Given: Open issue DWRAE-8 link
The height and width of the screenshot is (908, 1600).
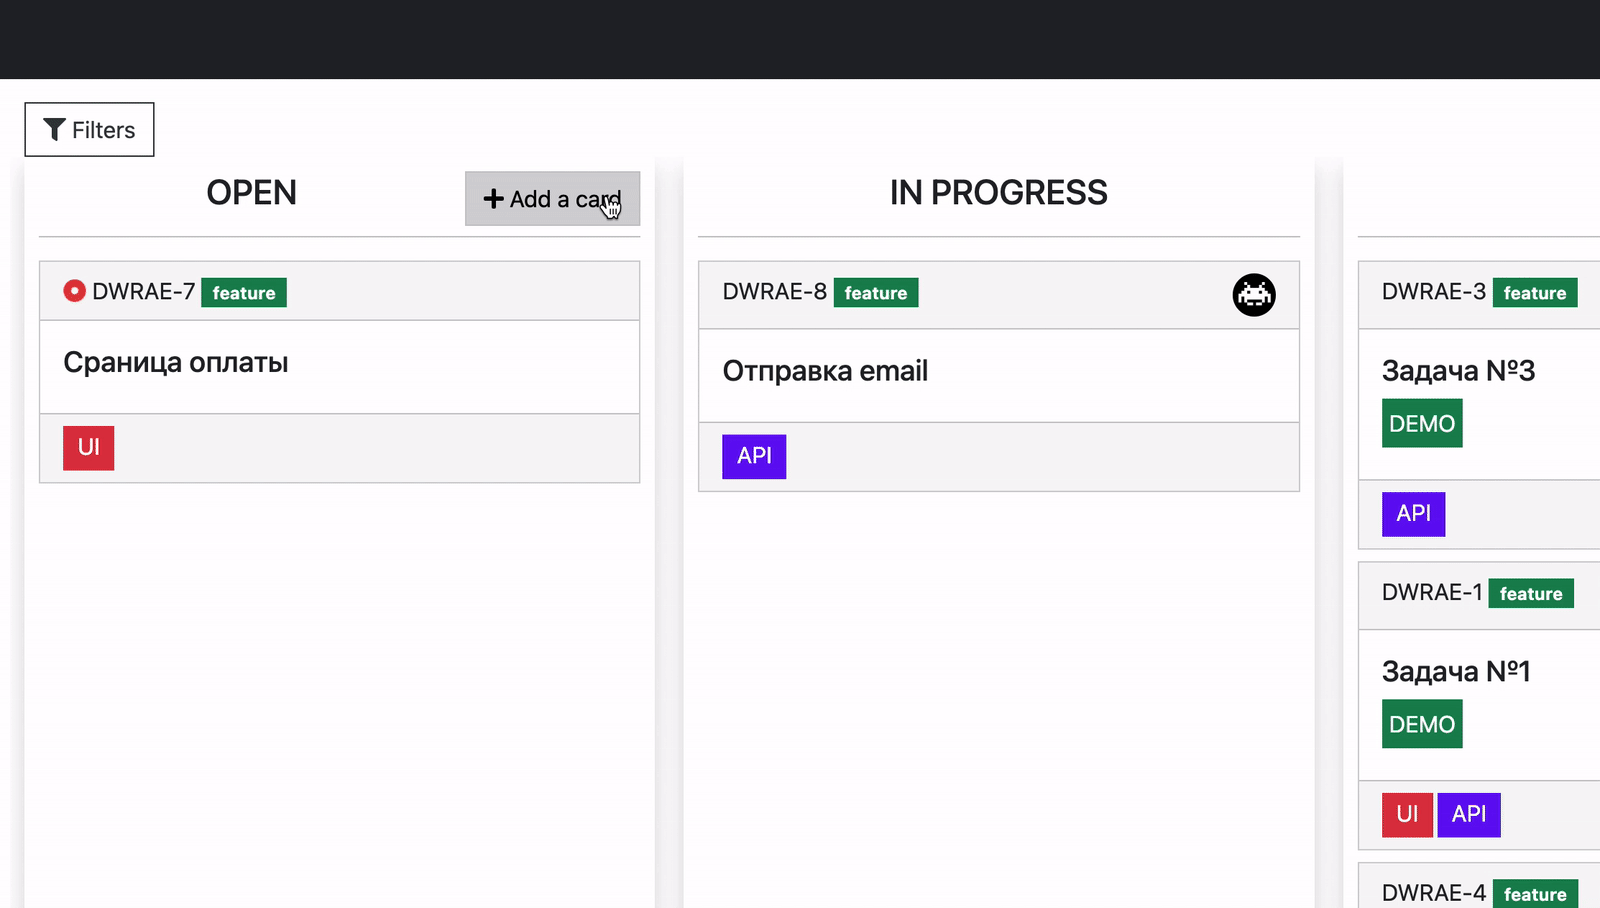Looking at the screenshot, I should coord(774,292).
